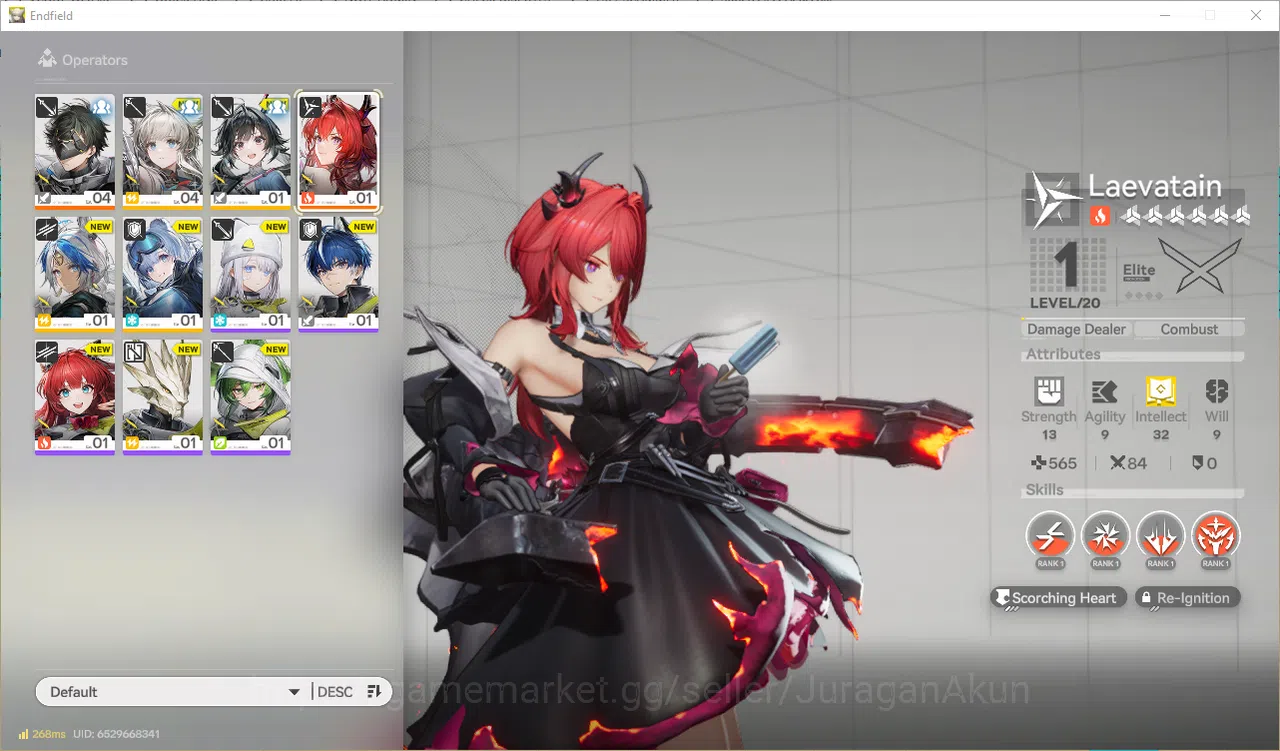Click the UID 6529668341 text

[x=115, y=734]
